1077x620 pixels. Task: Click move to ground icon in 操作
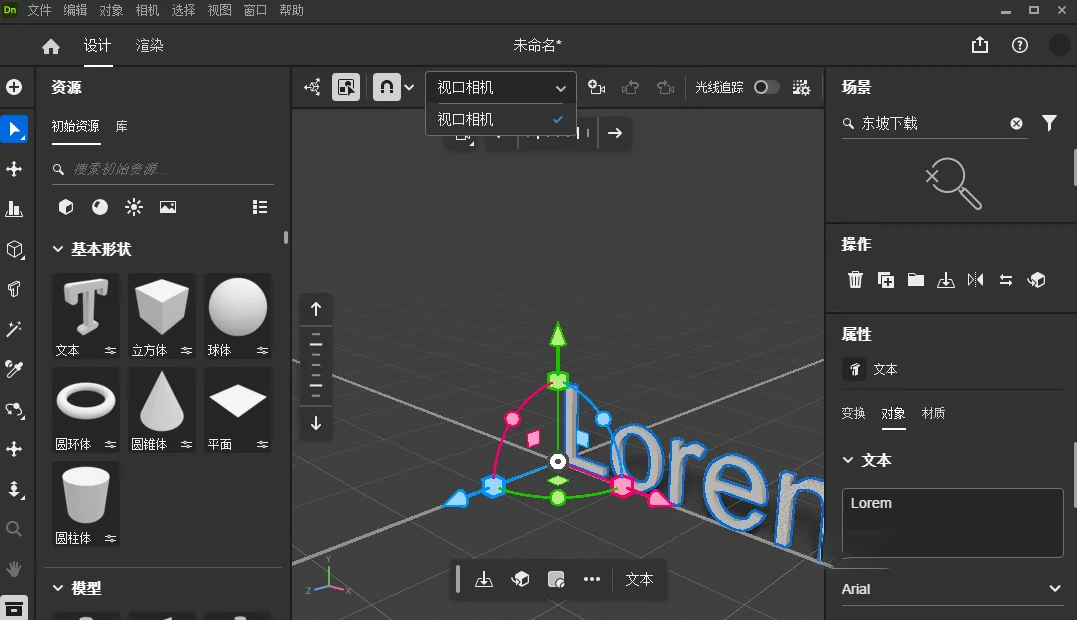[x=946, y=279]
